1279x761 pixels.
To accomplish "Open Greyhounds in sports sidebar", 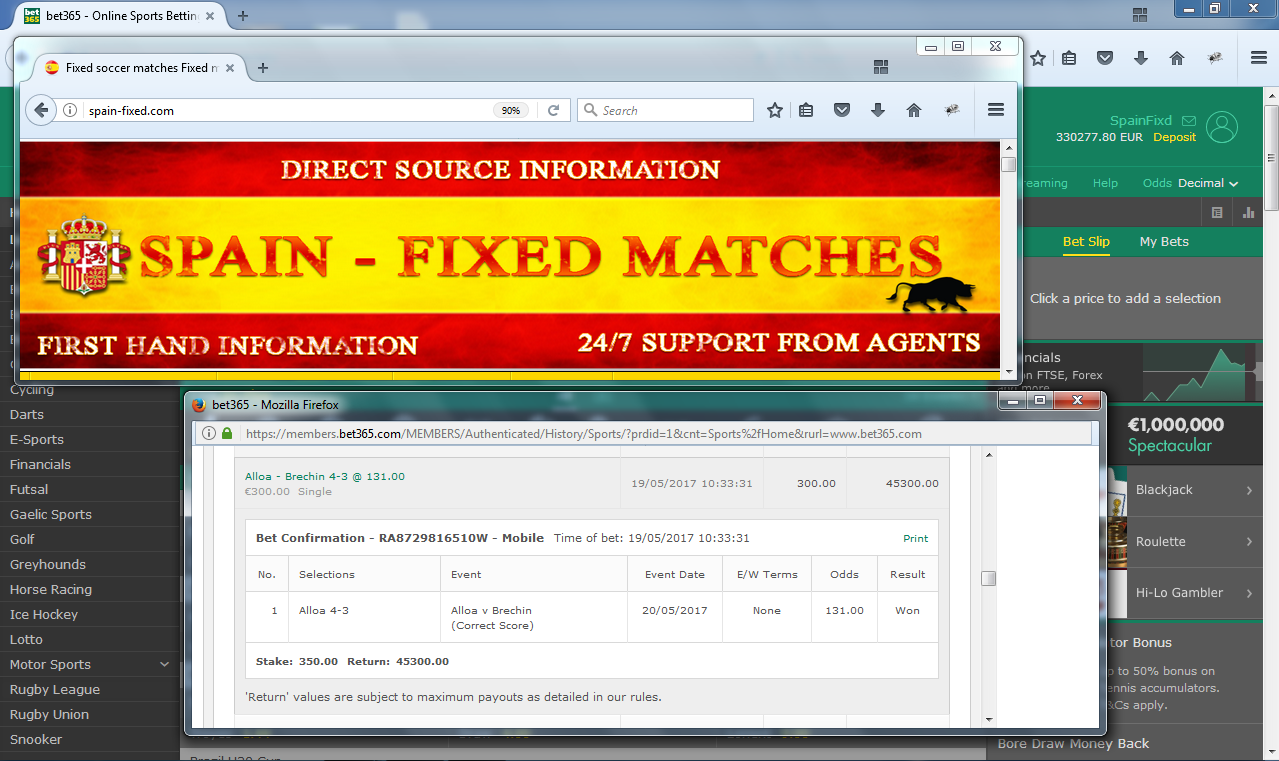I will 48,564.
